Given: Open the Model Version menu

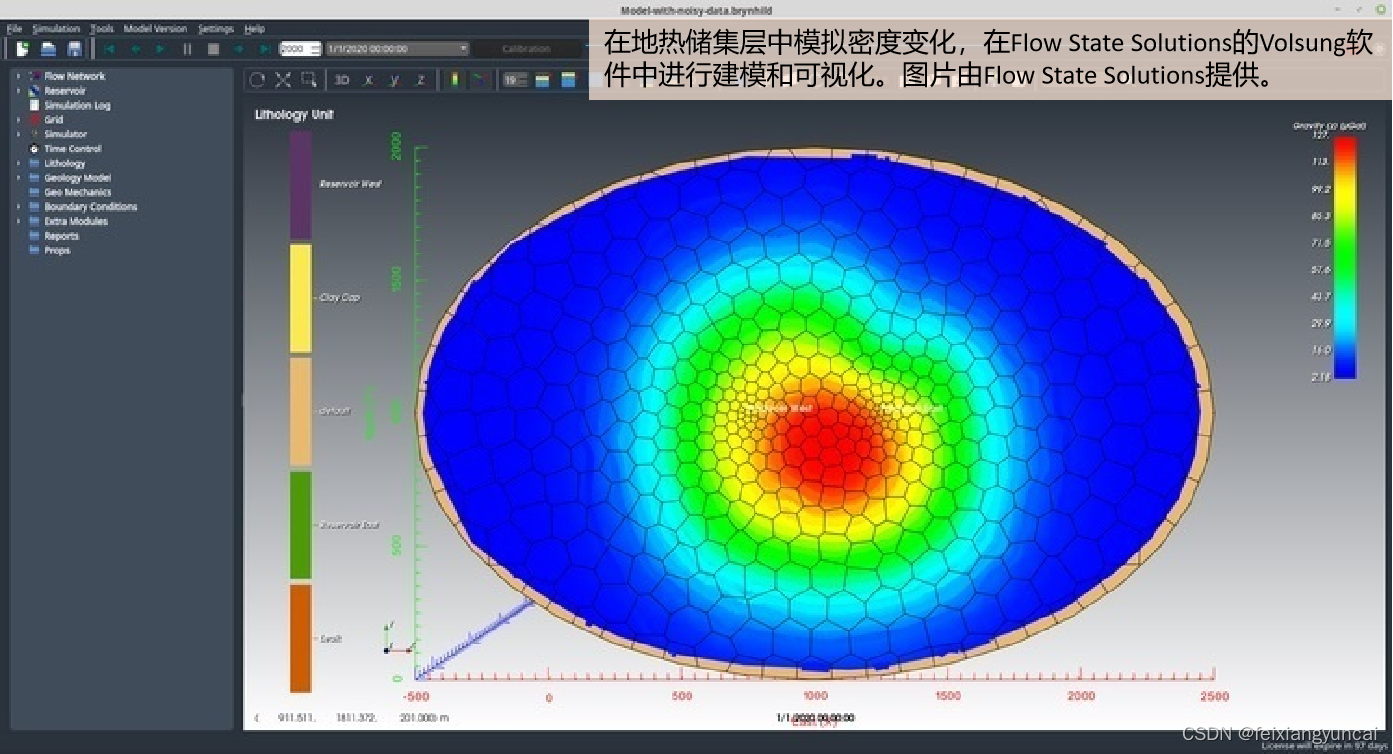Looking at the screenshot, I should pos(155,29).
